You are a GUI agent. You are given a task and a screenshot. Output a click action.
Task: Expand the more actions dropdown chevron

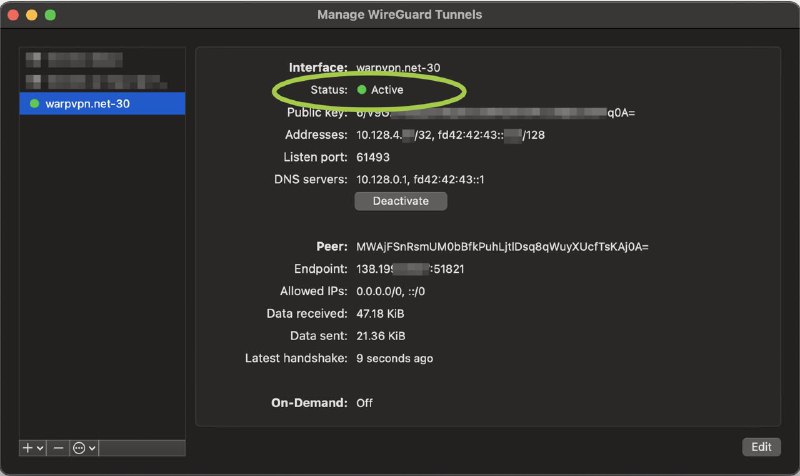[92, 448]
